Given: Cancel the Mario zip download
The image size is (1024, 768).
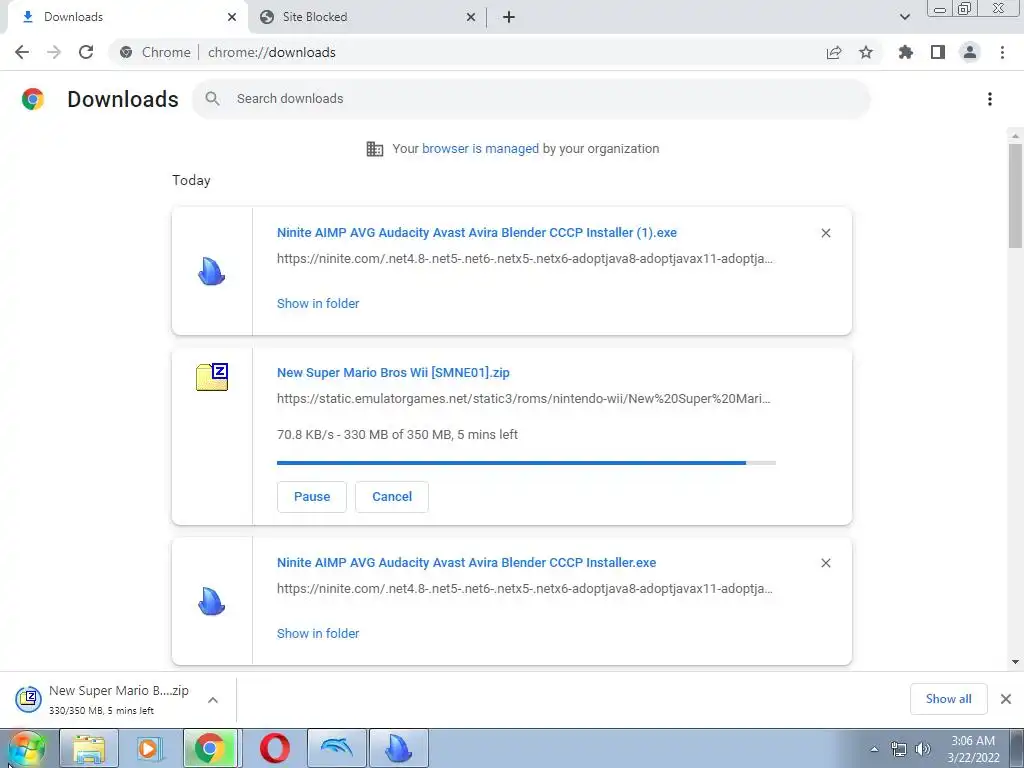Looking at the screenshot, I should [392, 497].
